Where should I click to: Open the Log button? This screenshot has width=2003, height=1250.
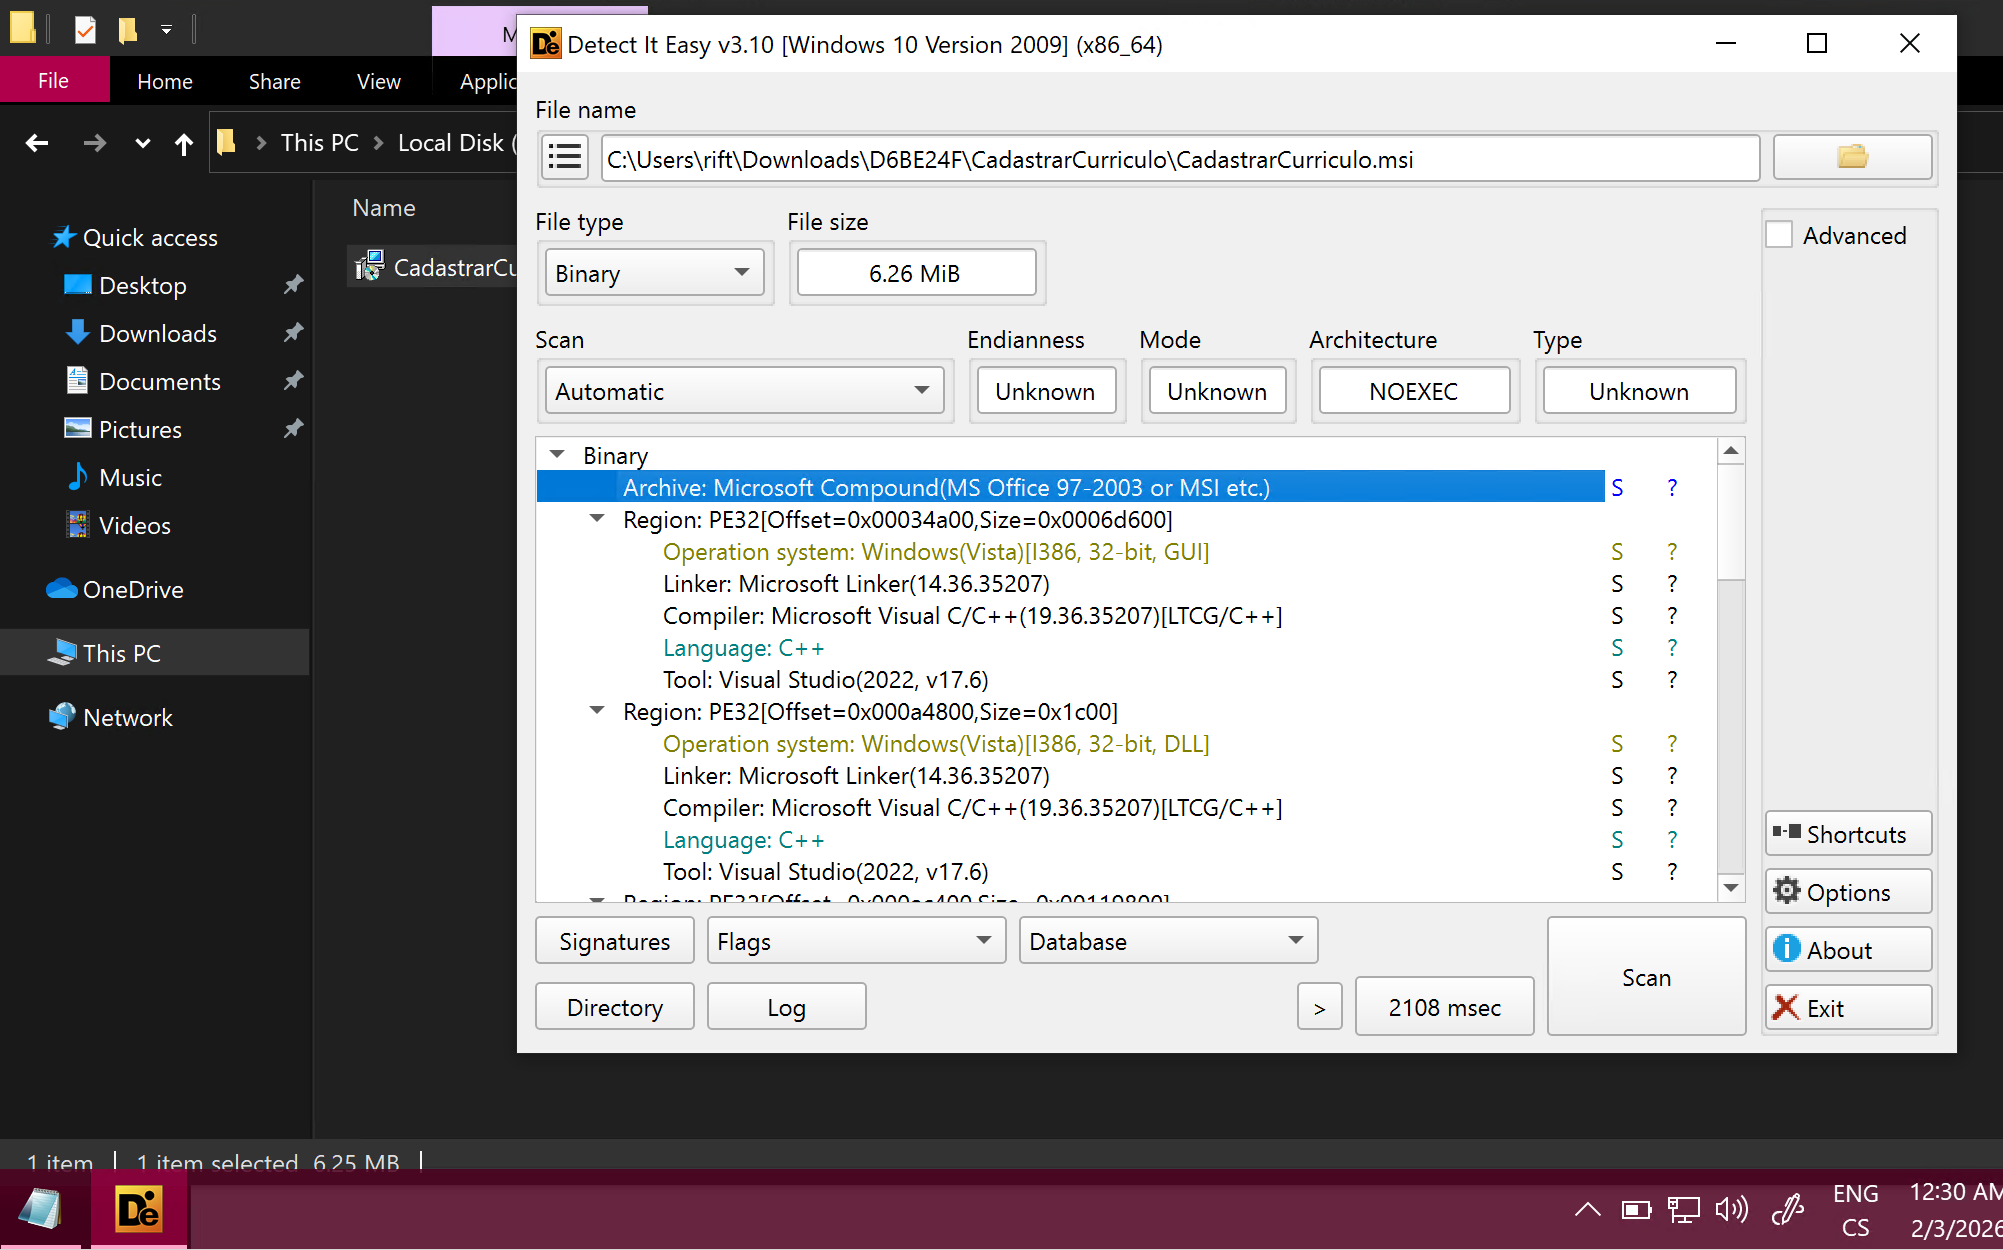tap(787, 1007)
